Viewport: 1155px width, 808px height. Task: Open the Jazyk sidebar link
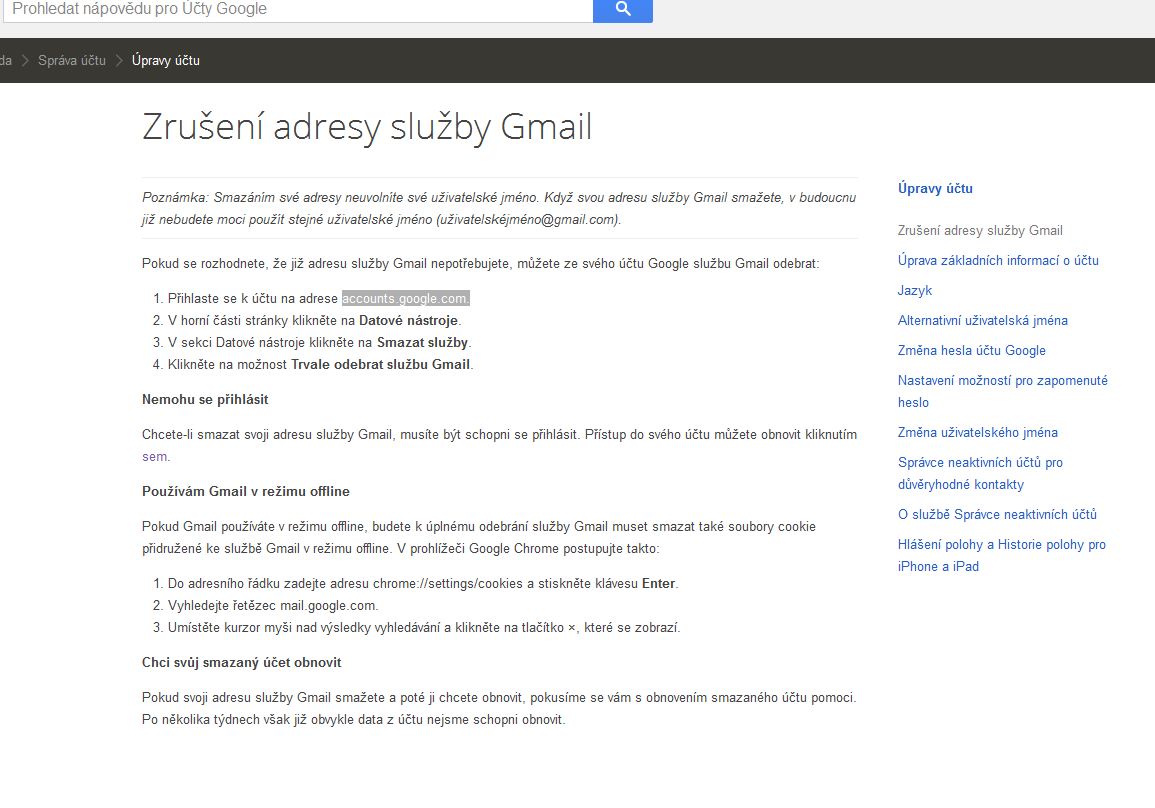[914, 290]
